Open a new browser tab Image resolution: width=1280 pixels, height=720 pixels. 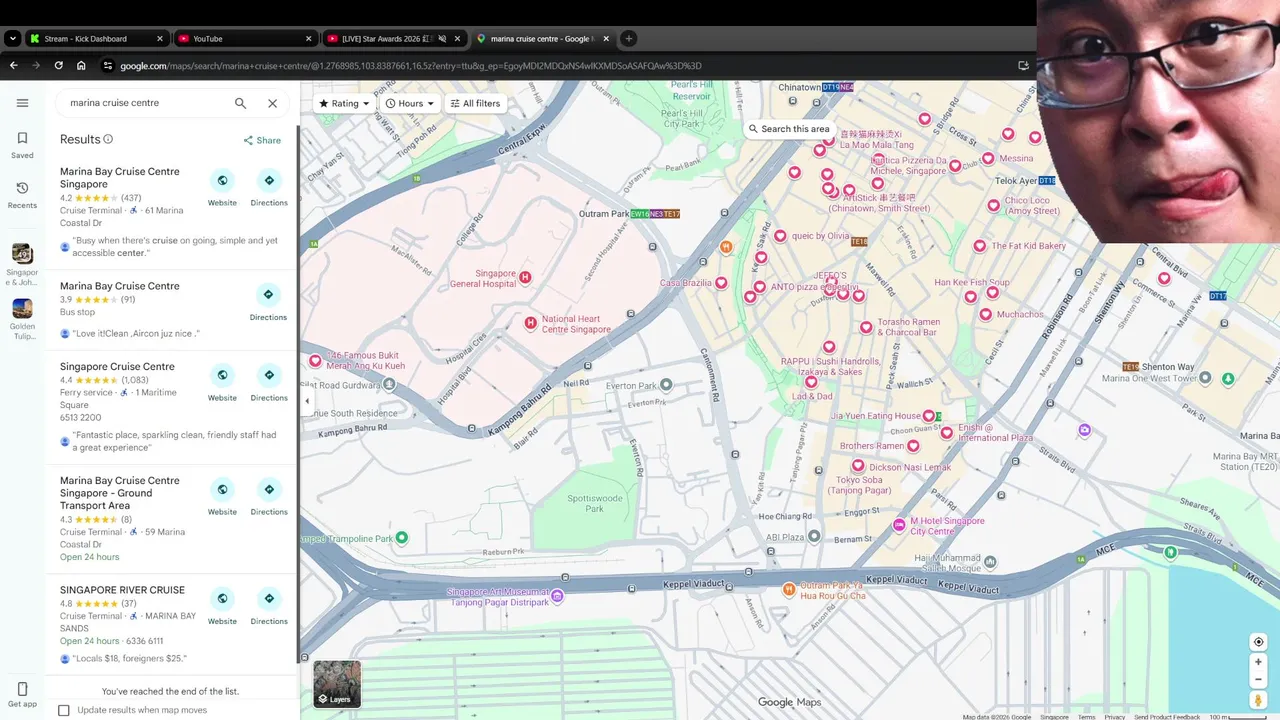click(x=628, y=39)
